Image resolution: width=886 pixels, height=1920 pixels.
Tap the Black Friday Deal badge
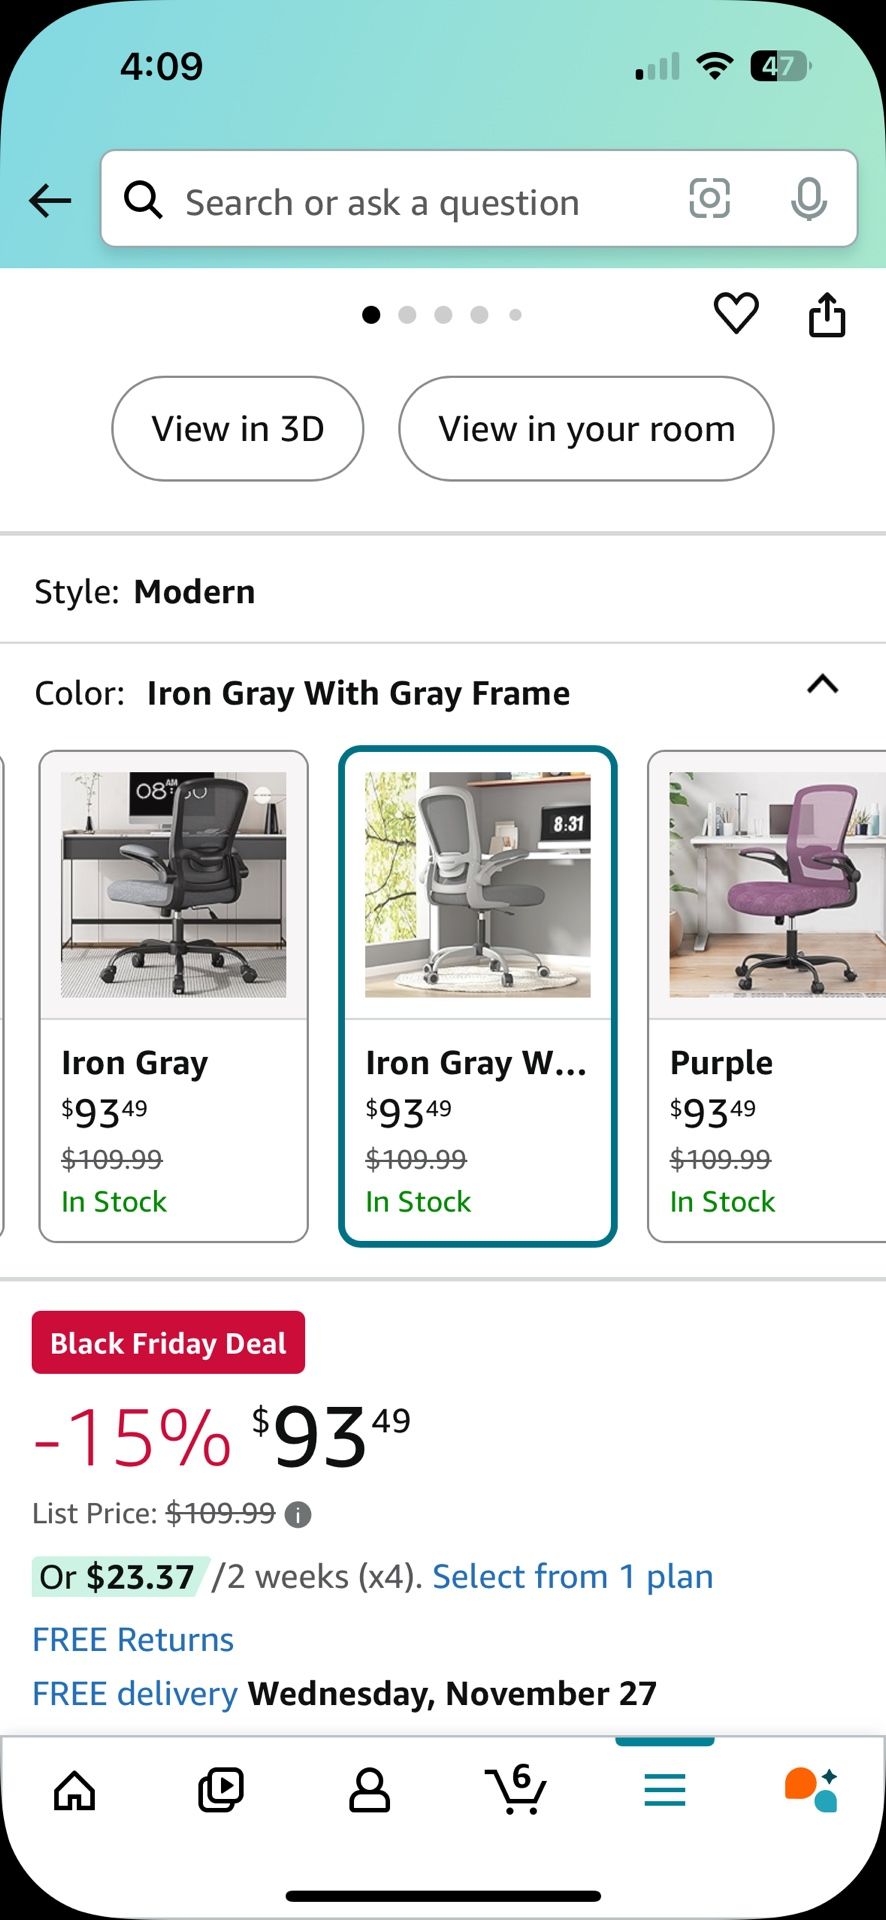167,1342
